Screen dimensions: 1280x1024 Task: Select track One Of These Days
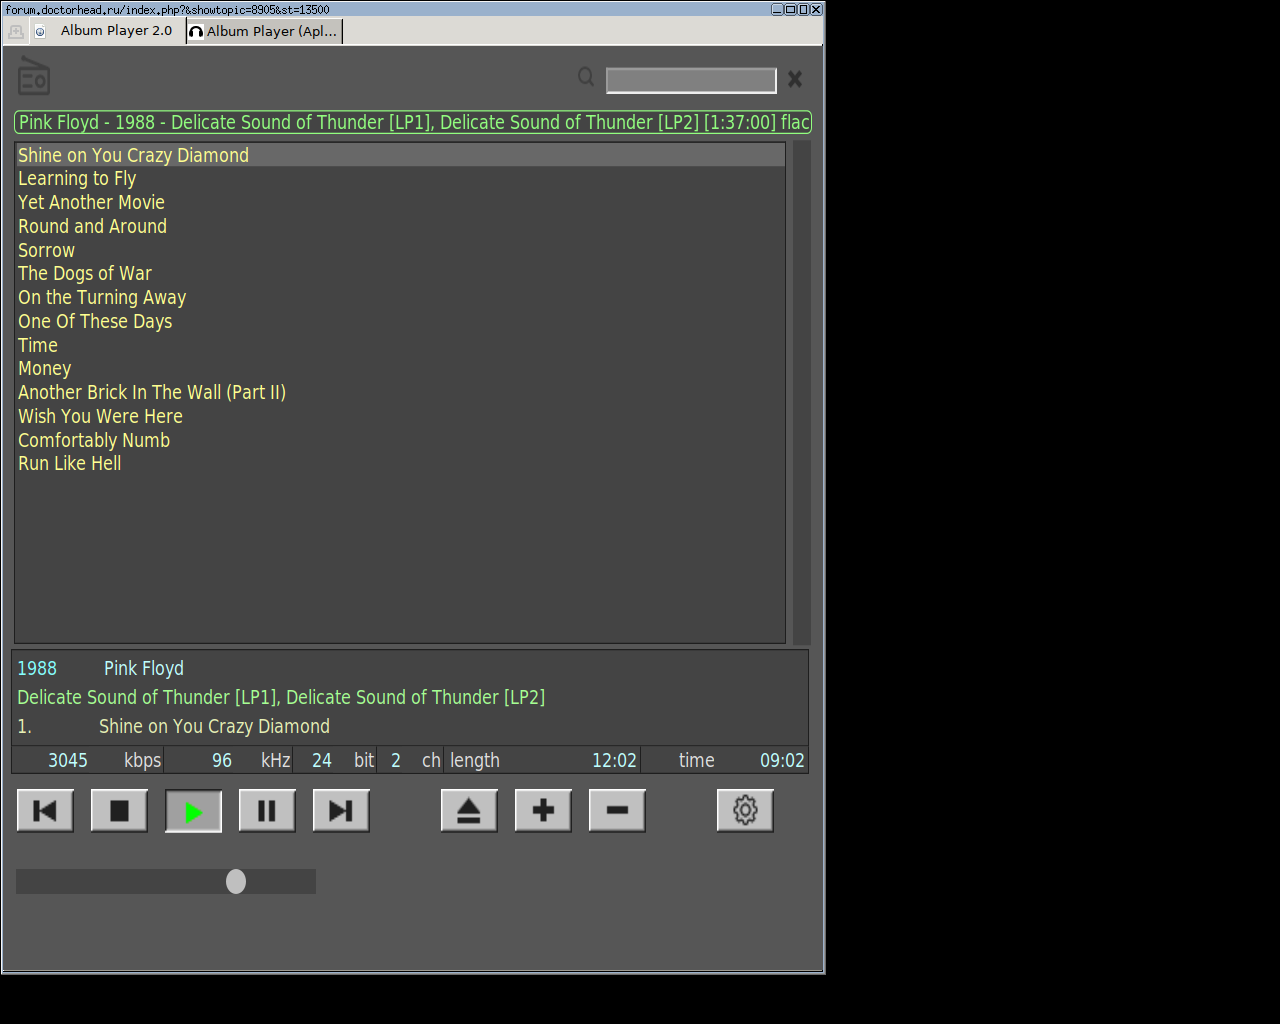(400, 322)
